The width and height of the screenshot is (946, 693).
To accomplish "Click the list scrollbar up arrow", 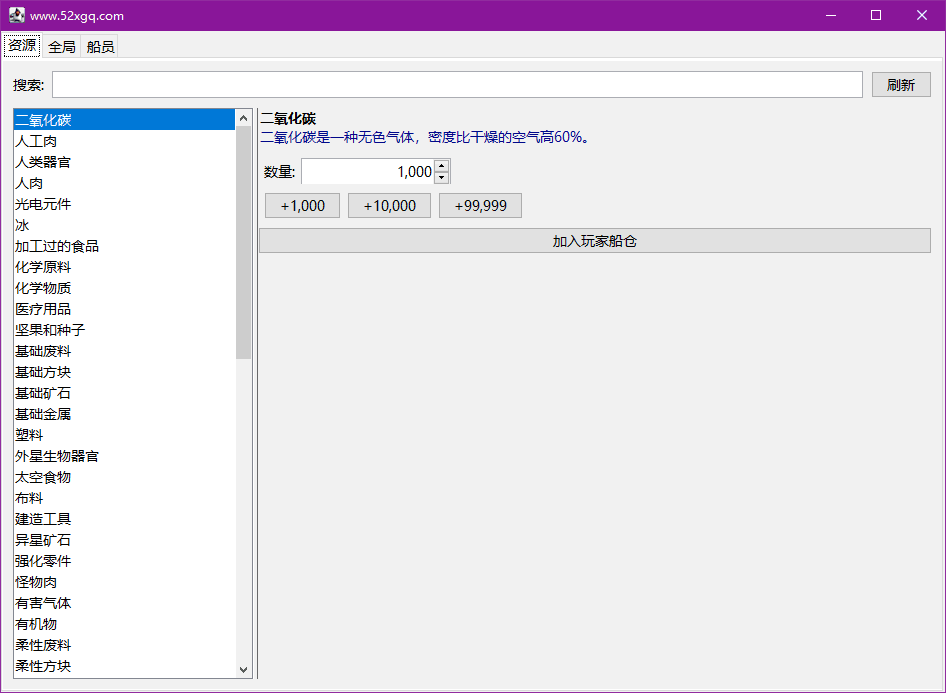I will coord(243,118).
